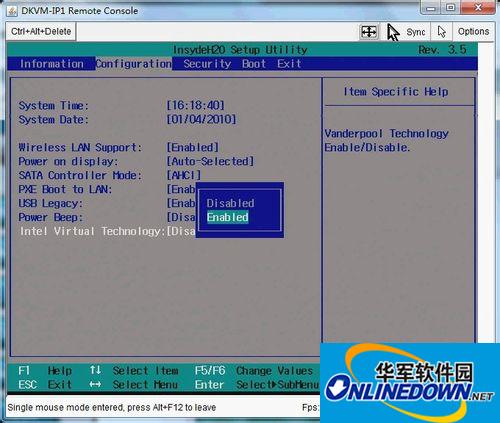Viewport: 500px width, 423px height.
Task: Choose Disabled in the popup list
Action: 230,203
